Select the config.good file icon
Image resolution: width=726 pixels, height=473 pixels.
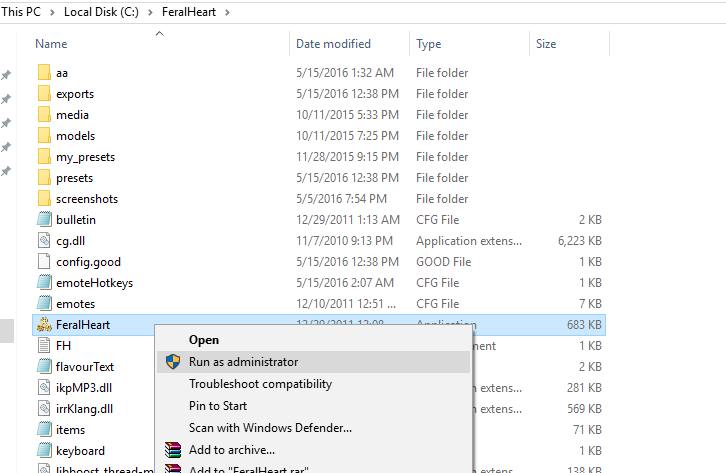44,262
